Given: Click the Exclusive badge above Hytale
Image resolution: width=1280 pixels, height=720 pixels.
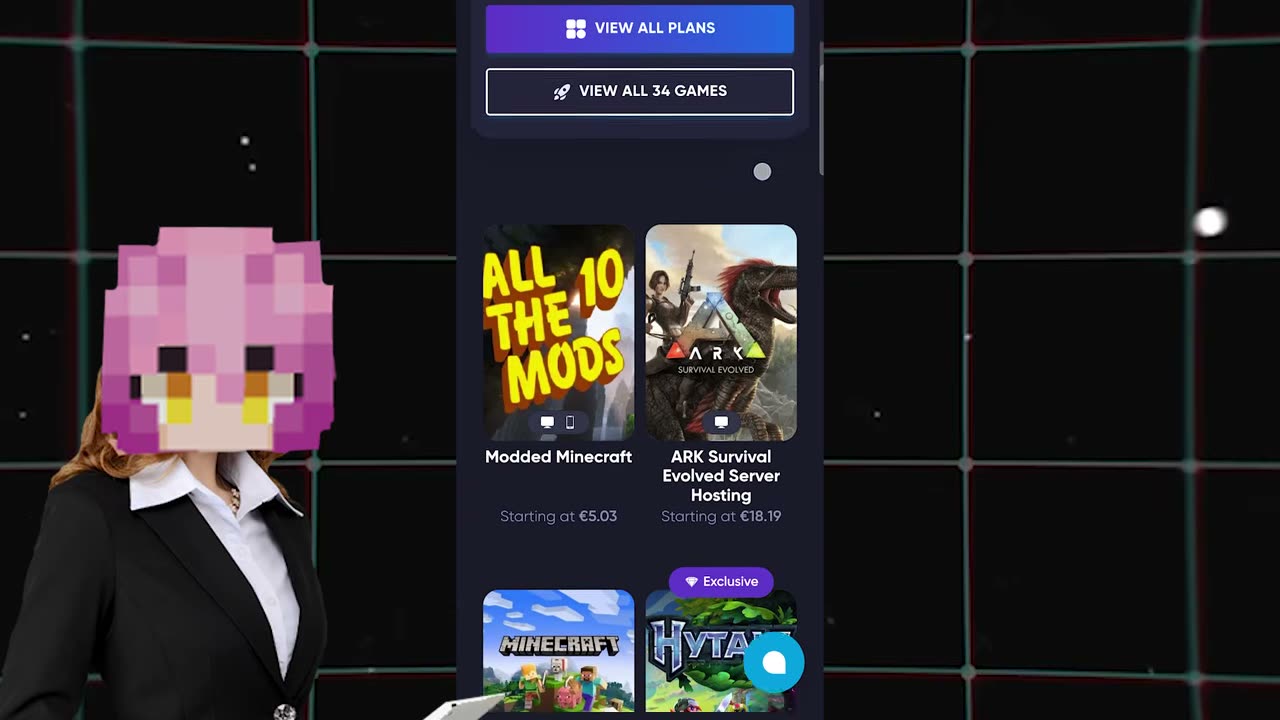Looking at the screenshot, I should (x=721, y=582).
